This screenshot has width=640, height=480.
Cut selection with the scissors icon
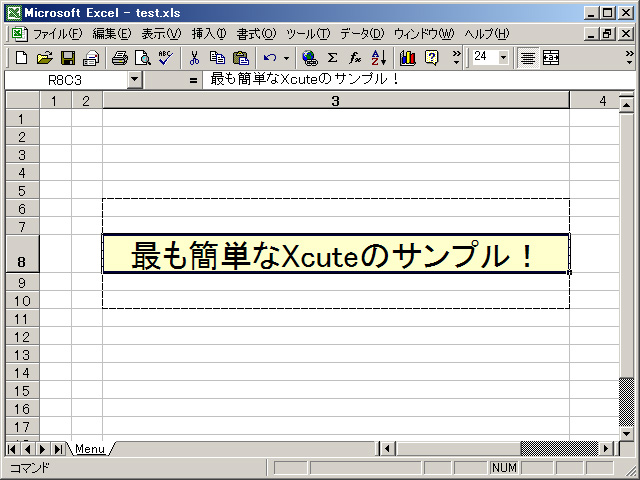point(194,58)
